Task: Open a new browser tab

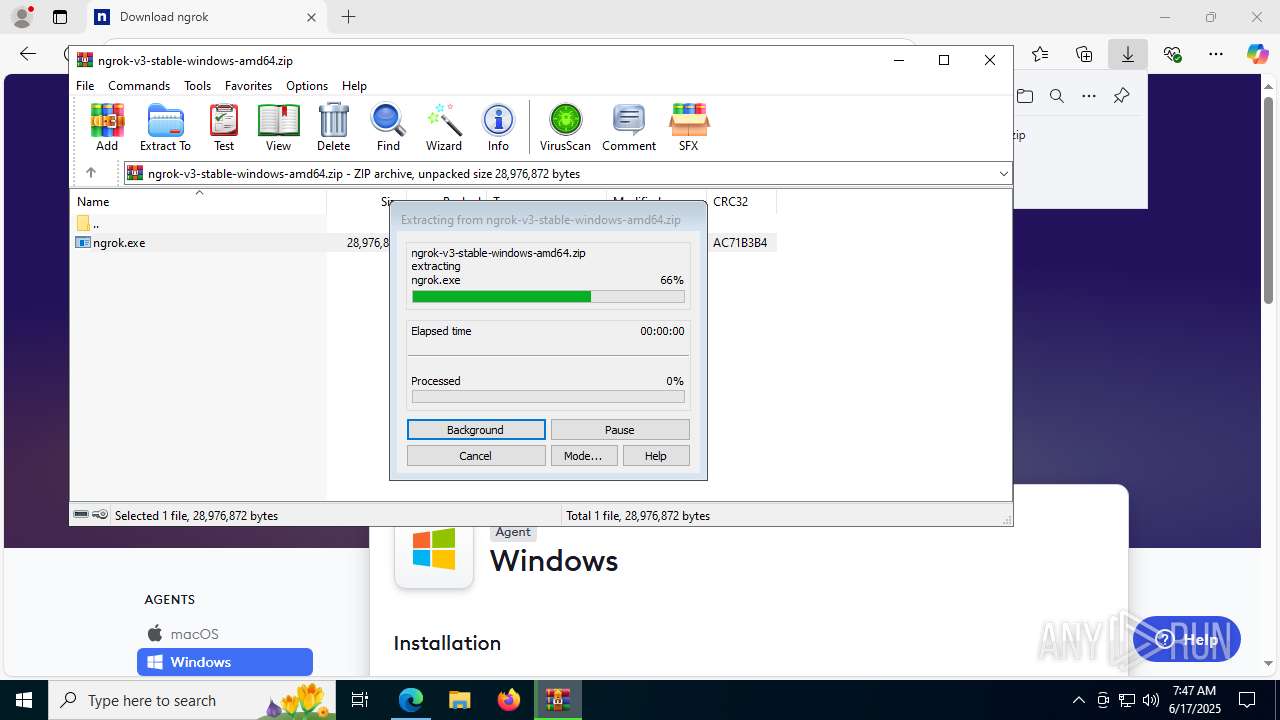Action: pyautogui.click(x=348, y=17)
